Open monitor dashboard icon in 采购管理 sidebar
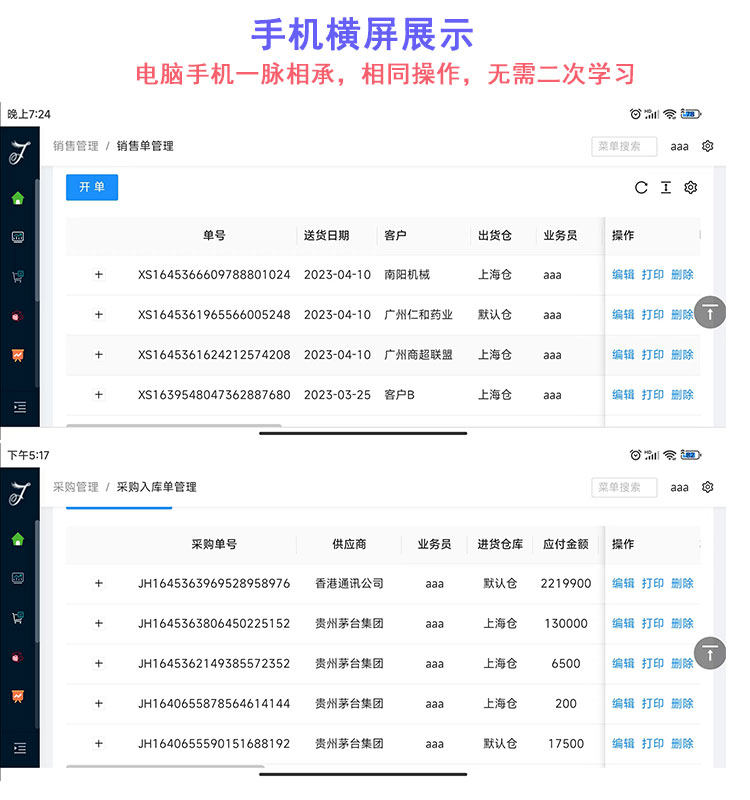This screenshot has width=750, height=800. (18, 578)
